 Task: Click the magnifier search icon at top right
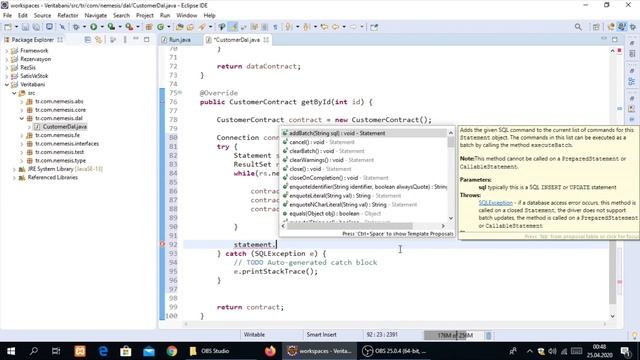click(578, 27)
